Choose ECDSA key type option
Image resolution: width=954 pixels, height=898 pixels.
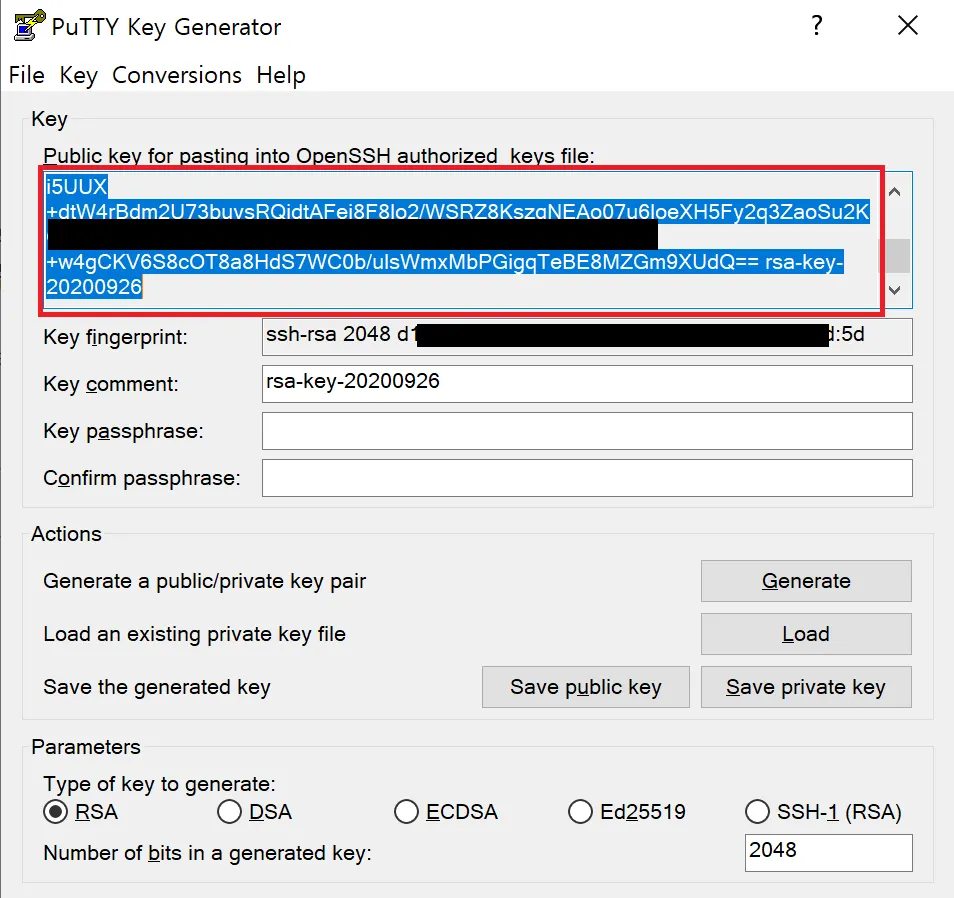407,812
